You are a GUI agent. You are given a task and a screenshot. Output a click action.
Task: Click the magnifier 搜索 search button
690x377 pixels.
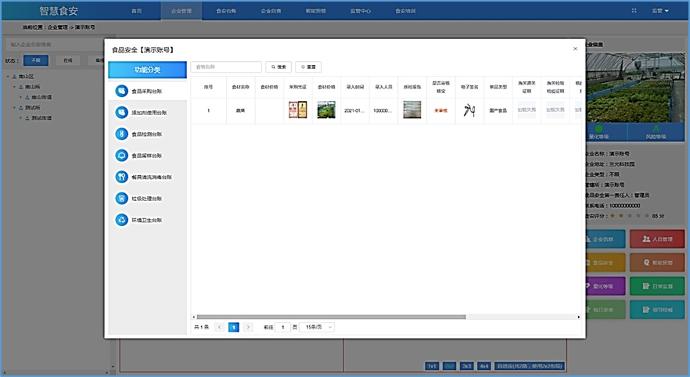click(279, 67)
